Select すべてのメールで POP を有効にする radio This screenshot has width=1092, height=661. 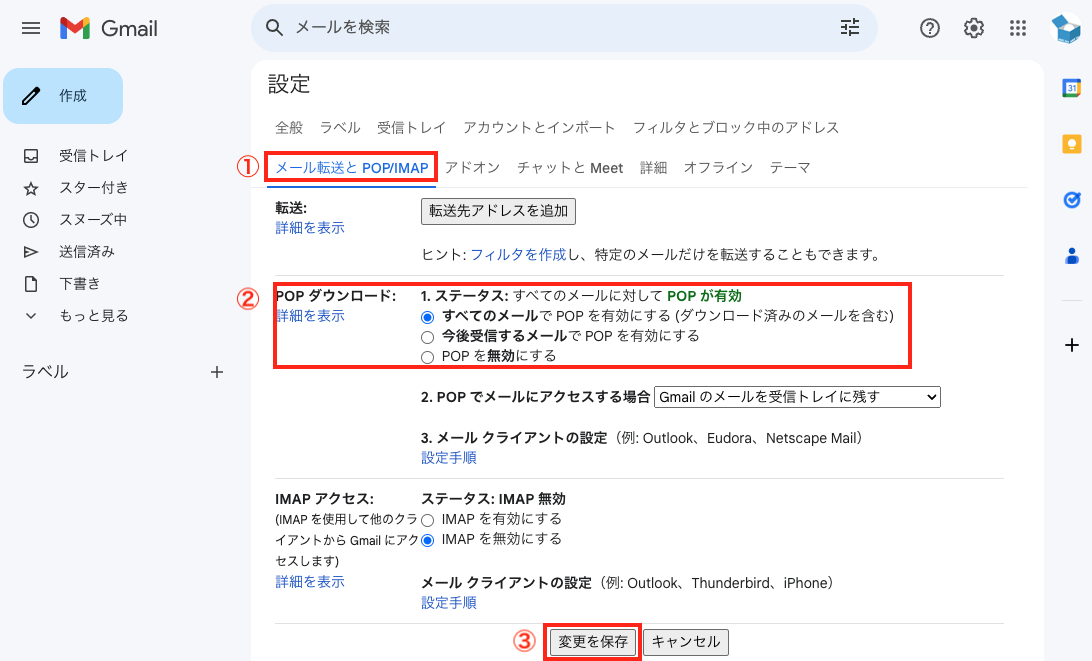coord(428,317)
